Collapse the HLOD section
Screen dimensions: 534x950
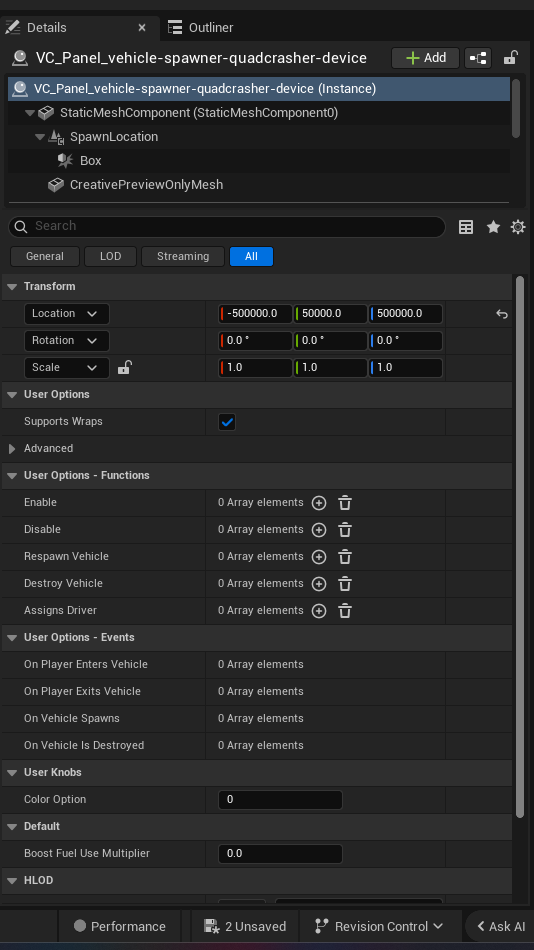pyautogui.click(x=12, y=880)
